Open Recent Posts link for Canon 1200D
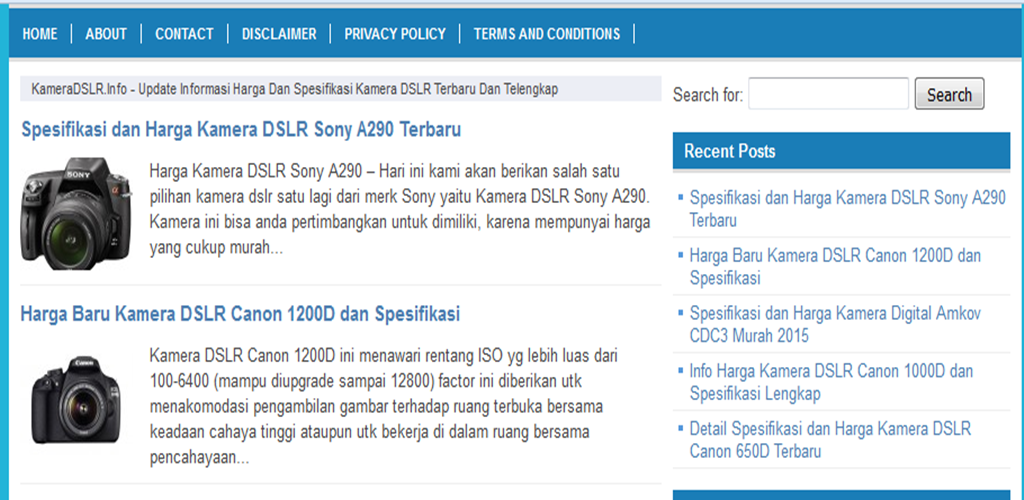The image size is (1024, 500). 835,266
